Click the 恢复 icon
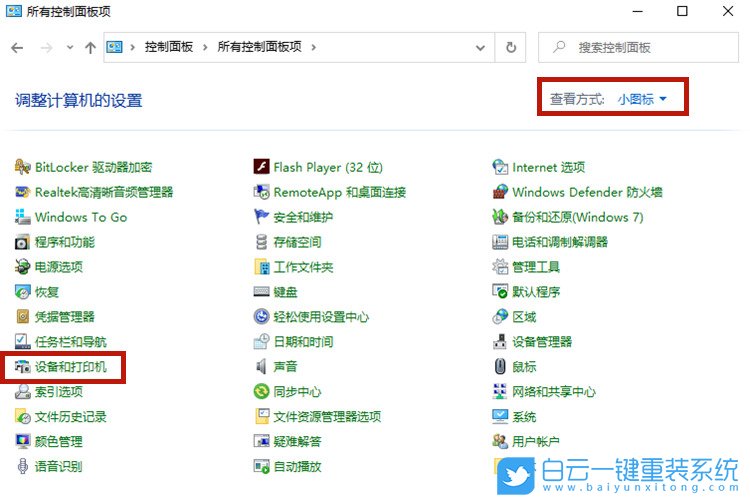Viewport: 750px width, 500px height. click(22, 291)
